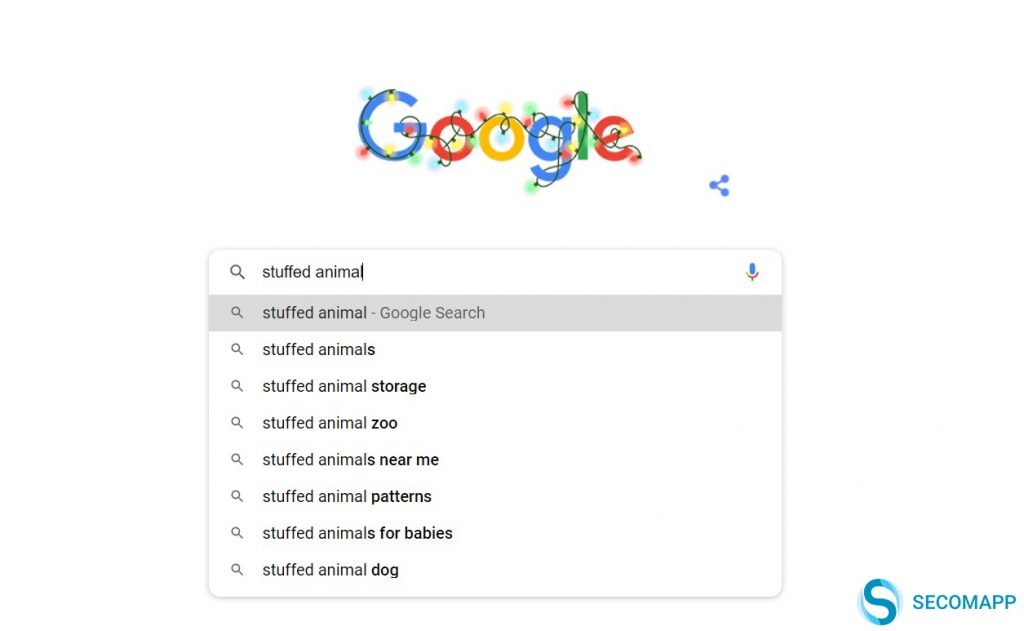1024x631 pixels.
Task: Click the Secomapp text link
Action: click(964, 602)
